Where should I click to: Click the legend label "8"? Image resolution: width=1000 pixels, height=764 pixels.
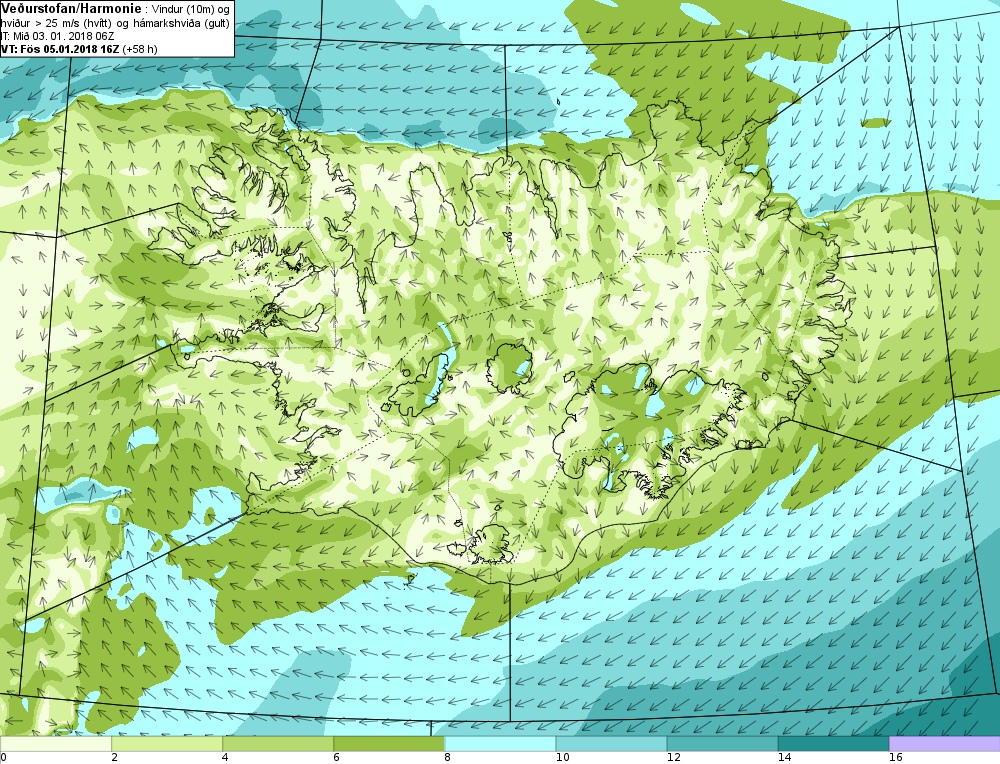(447, 758)
